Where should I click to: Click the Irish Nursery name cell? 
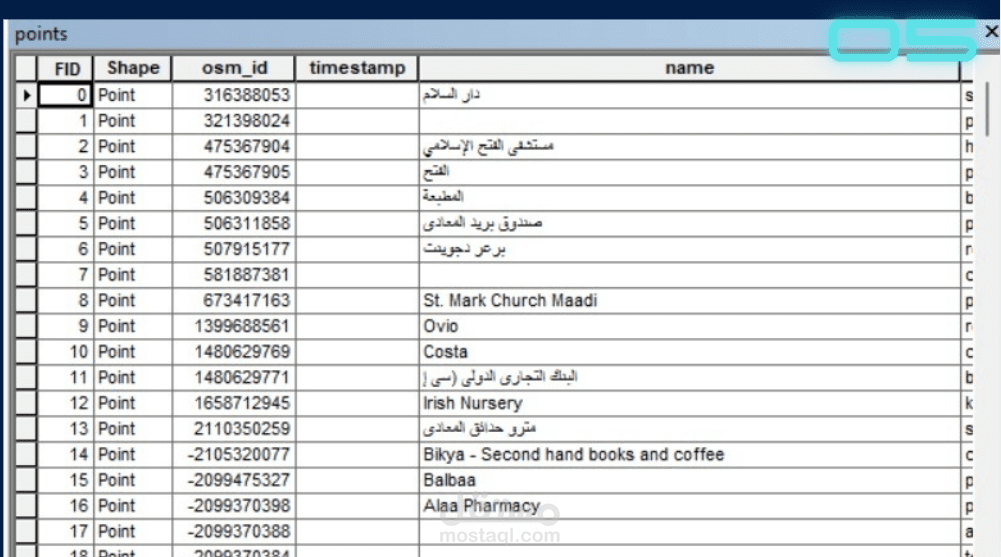point(689,403)
